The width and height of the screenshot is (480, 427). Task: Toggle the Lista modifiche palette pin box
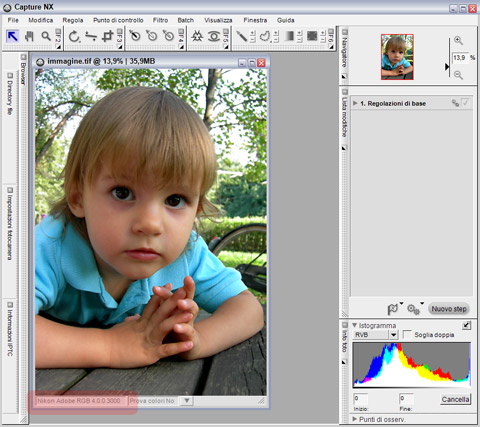tap(345, 92)
